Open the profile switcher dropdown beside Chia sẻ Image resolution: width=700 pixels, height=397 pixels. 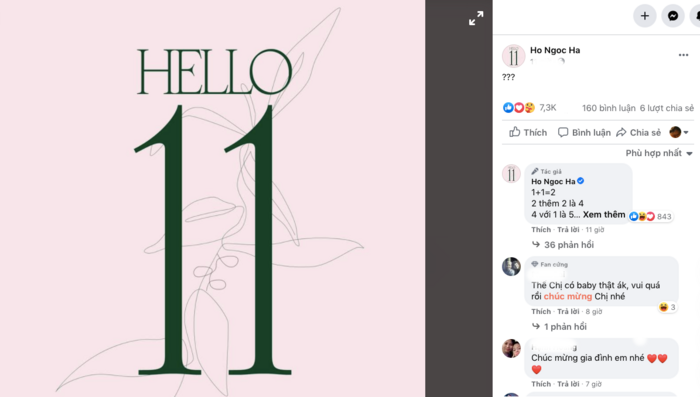pos(679,132)
